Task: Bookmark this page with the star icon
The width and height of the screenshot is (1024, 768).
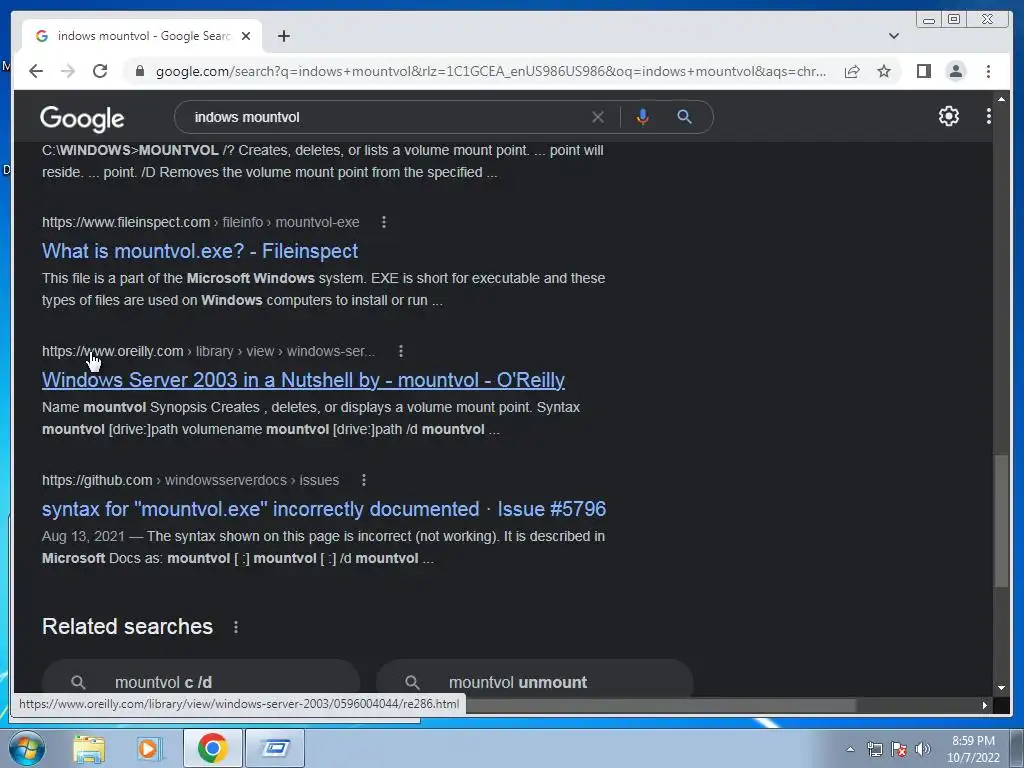Action: pyautogui.click(x=884, y=71)
